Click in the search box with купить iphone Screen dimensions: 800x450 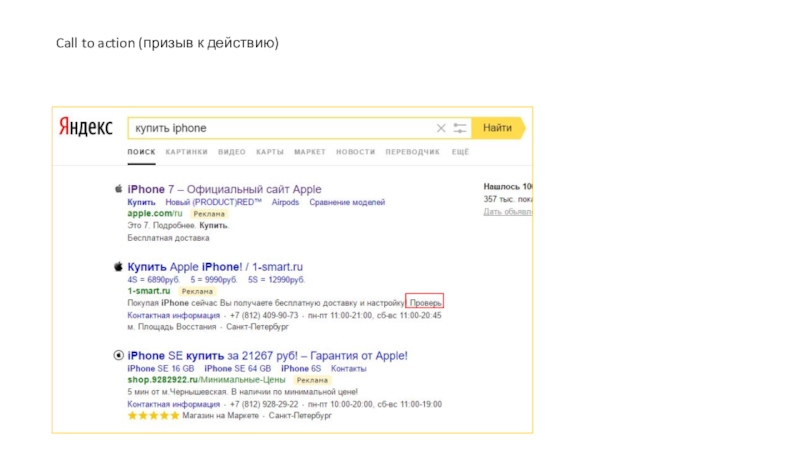click(x=280, y=128)
